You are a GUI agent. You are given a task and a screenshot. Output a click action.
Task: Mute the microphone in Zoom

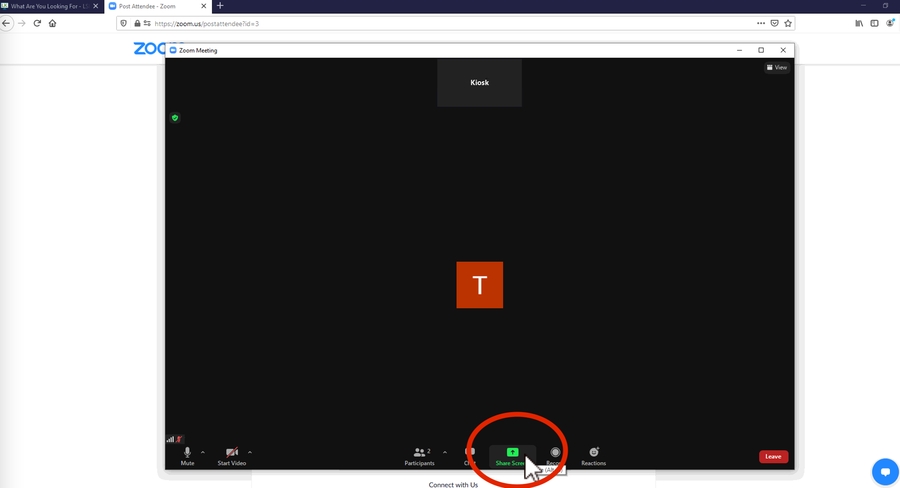click(187, 455)
